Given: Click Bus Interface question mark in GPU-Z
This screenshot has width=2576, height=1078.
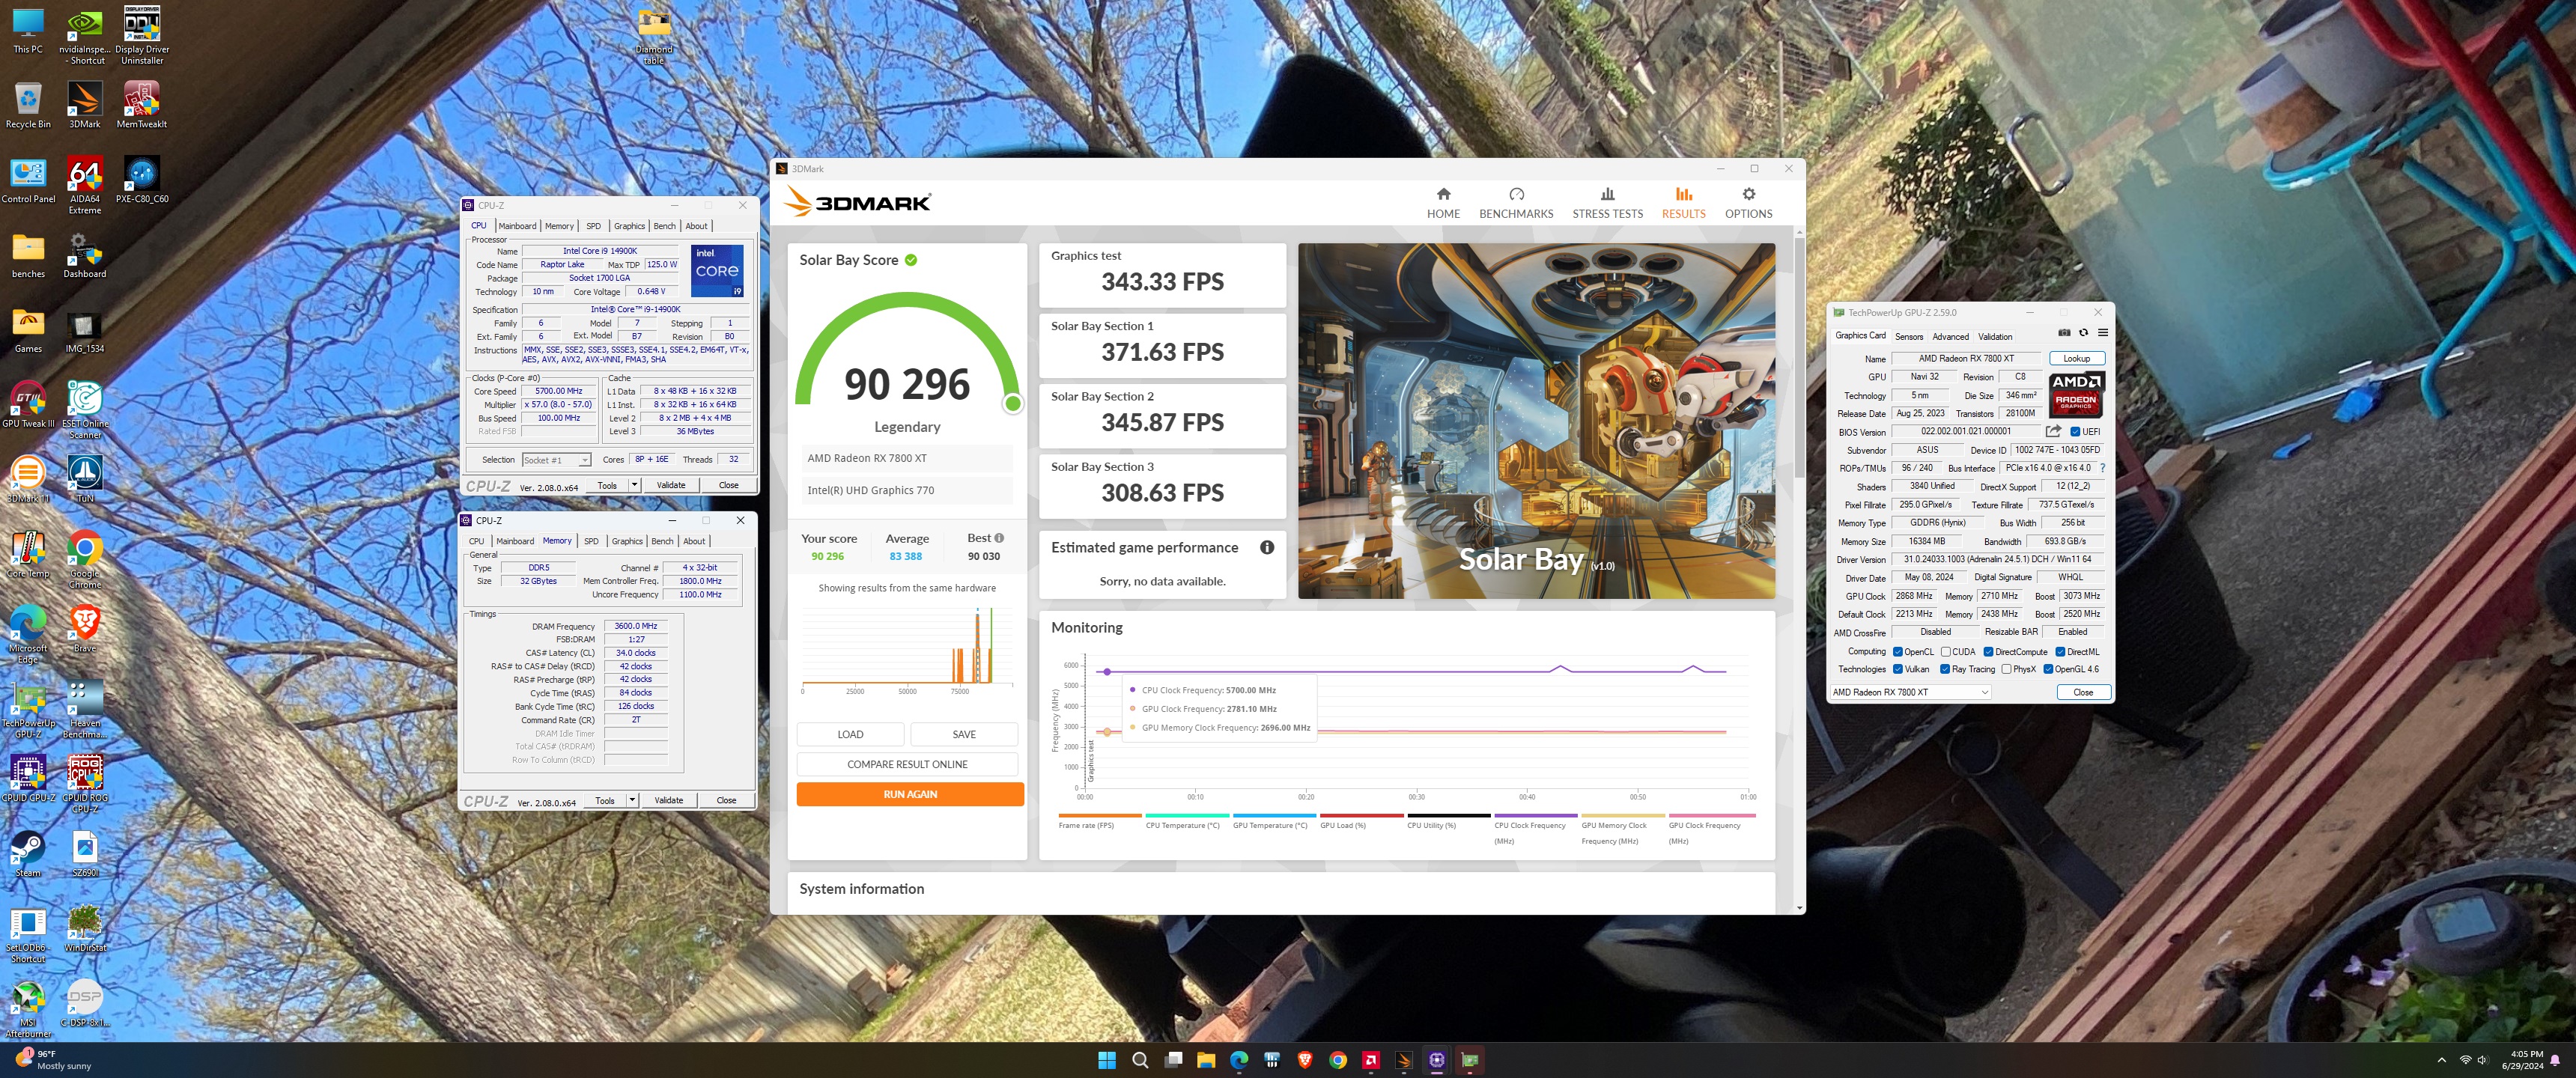Looking at the screenshot, I should click(2102, 468).
